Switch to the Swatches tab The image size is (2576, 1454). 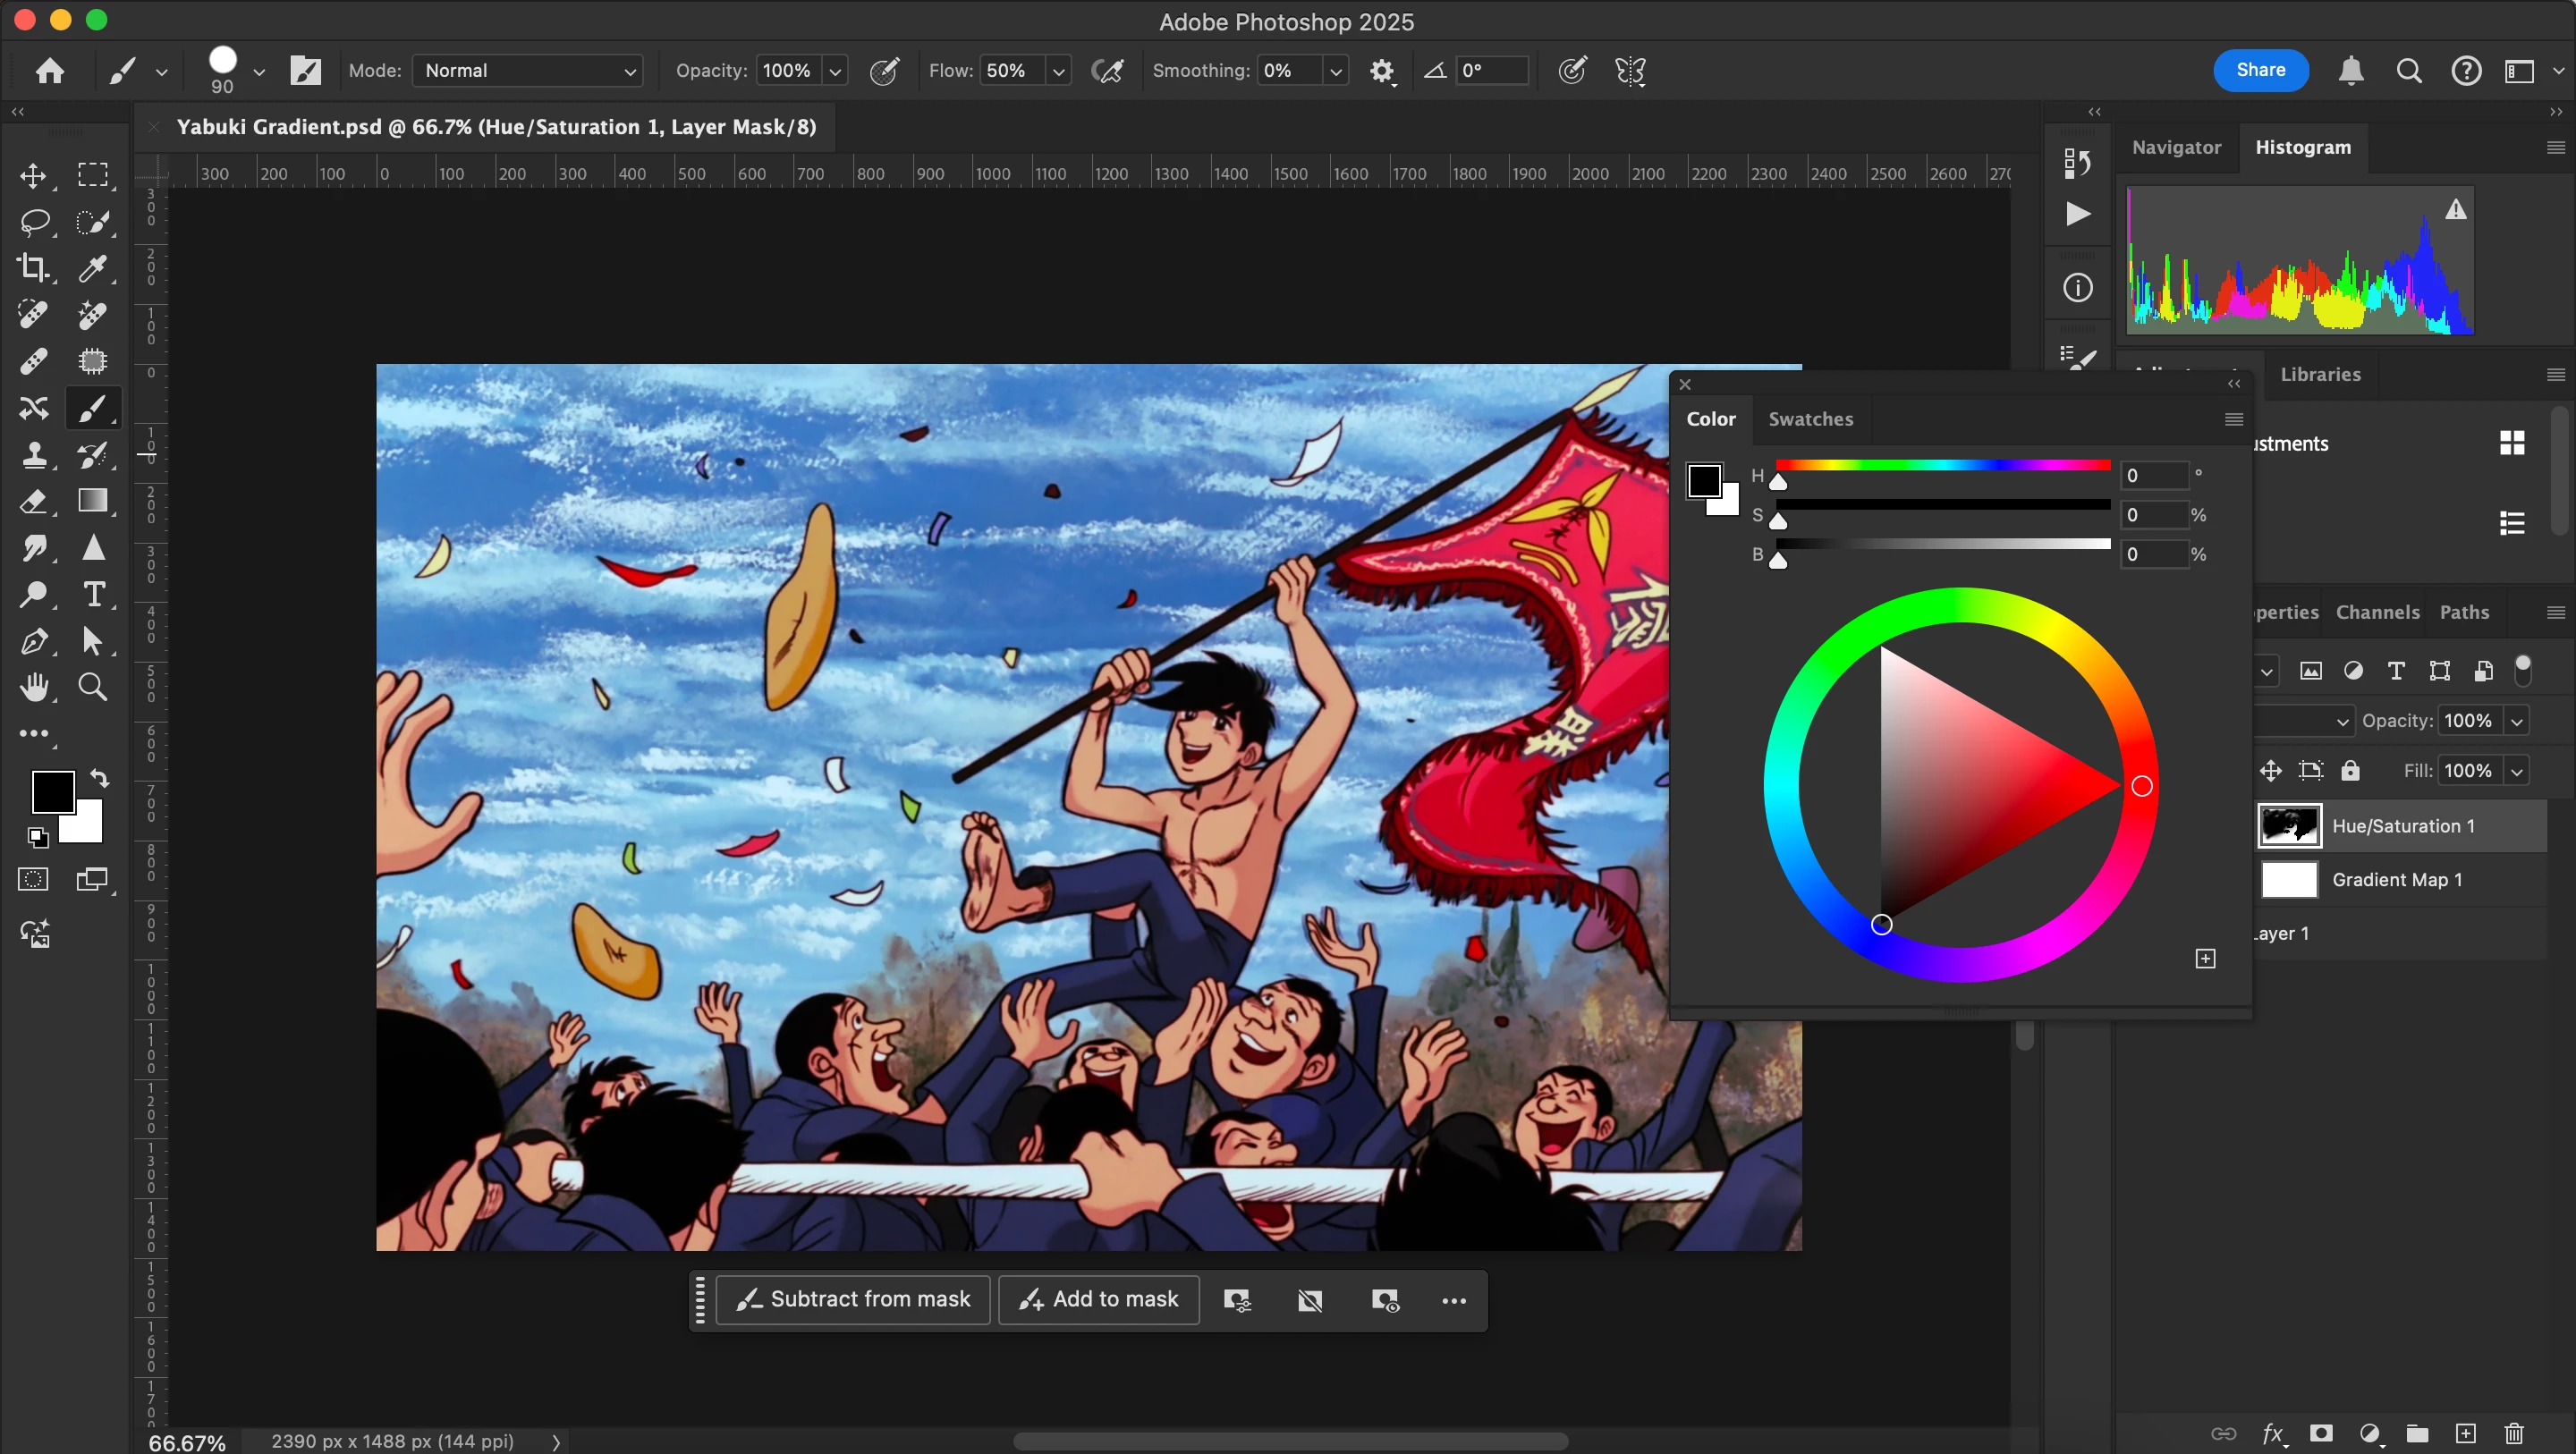1810,419
